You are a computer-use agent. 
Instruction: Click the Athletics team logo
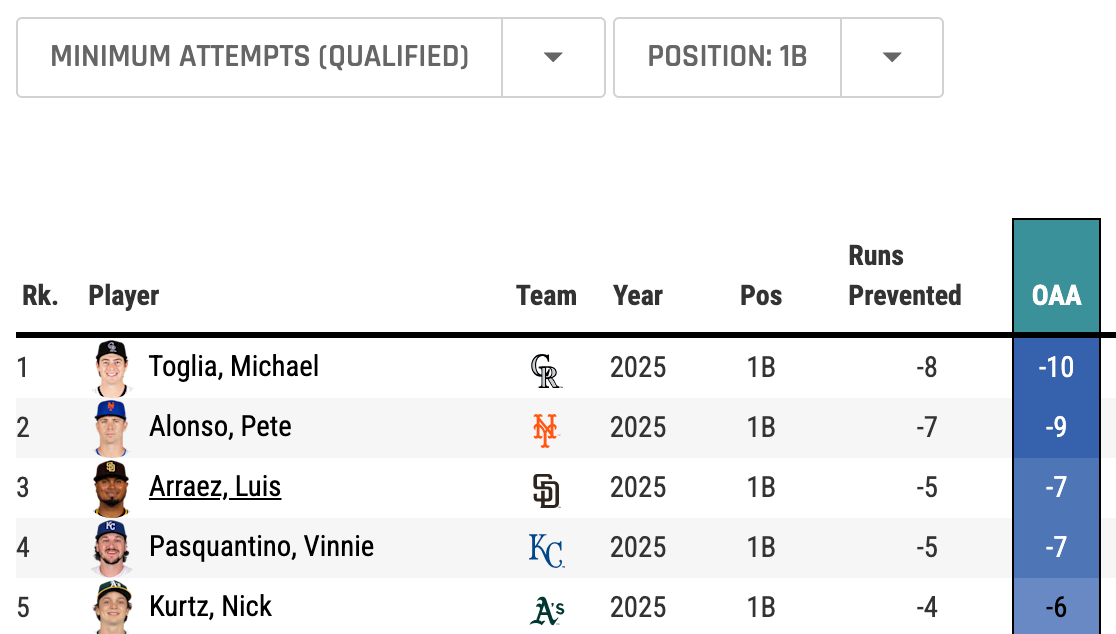click(546, 609)
